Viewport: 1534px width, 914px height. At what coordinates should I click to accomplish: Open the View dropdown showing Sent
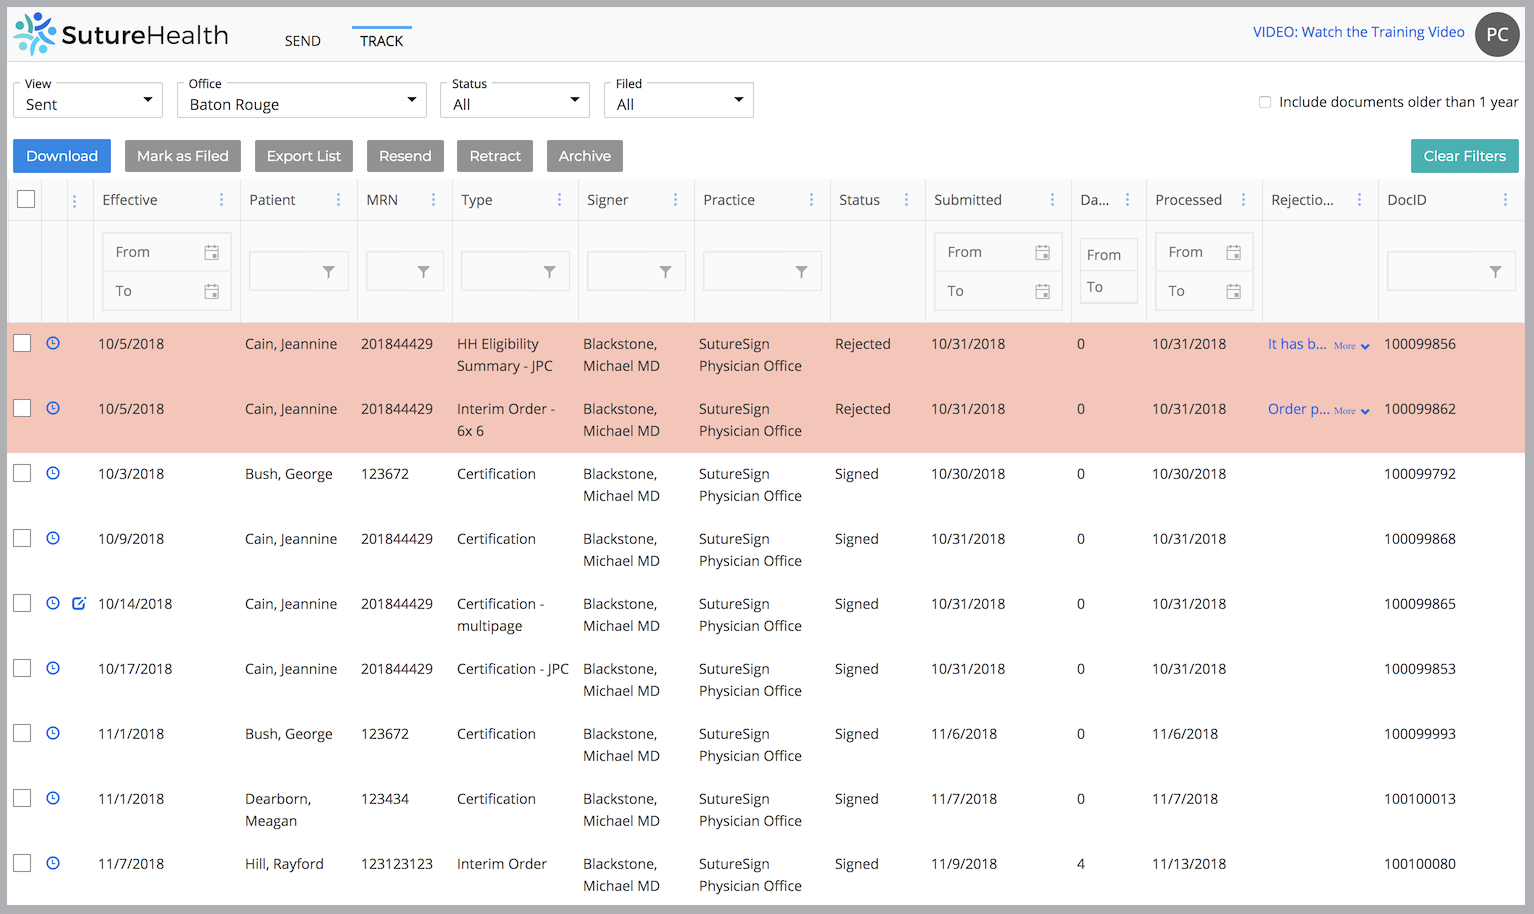coord(88,100)
